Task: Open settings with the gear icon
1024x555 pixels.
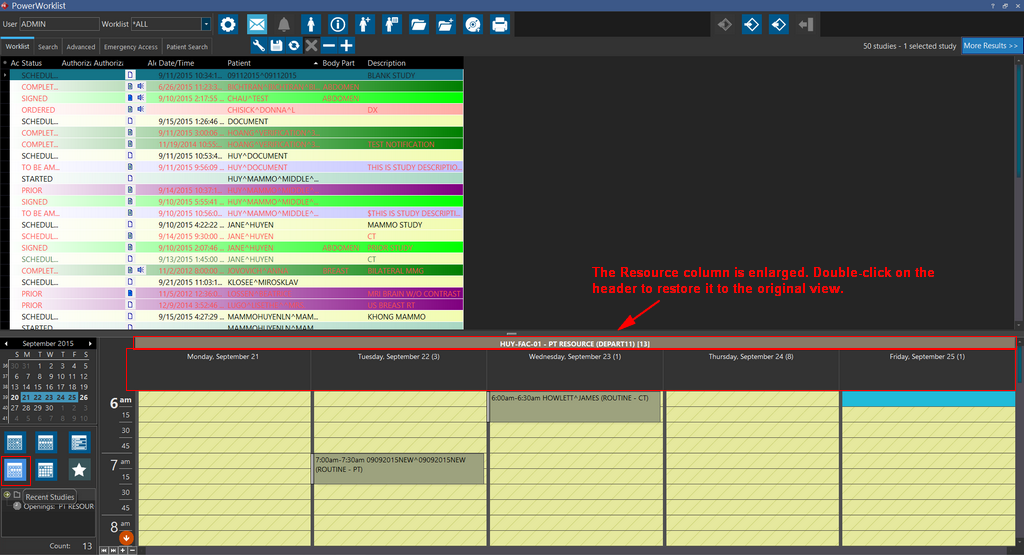Action: 228,23
